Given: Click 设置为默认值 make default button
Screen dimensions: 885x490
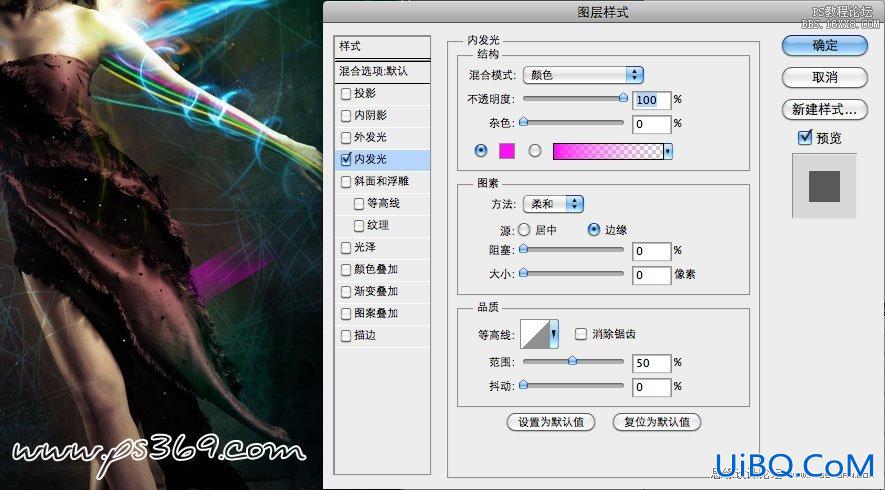Looking at the screenshot, I should point(551,422).
